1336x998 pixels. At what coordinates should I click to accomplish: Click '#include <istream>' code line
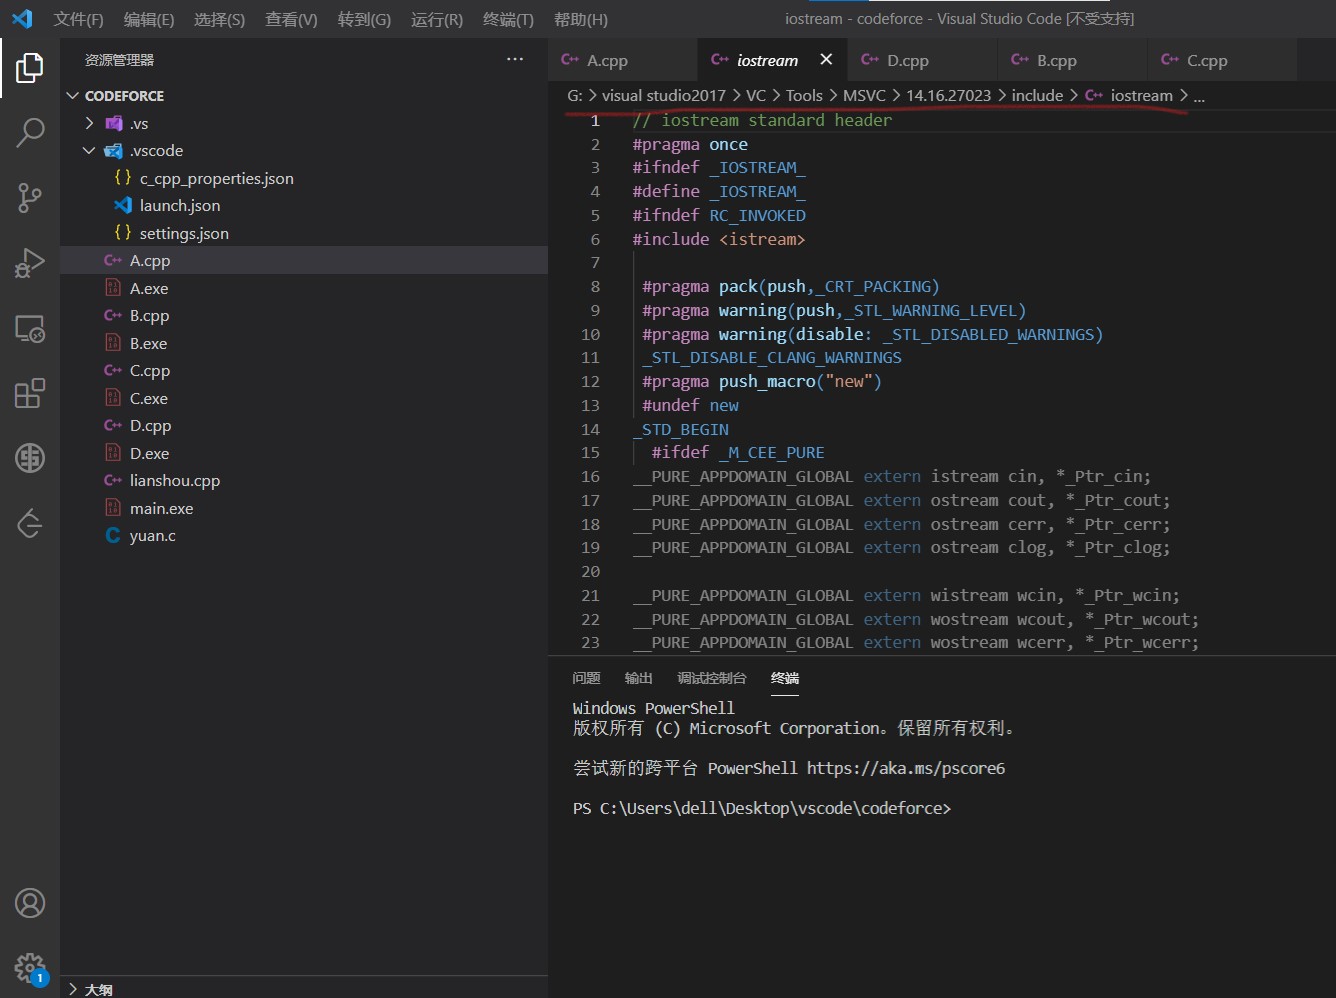[x=718, y=239]
